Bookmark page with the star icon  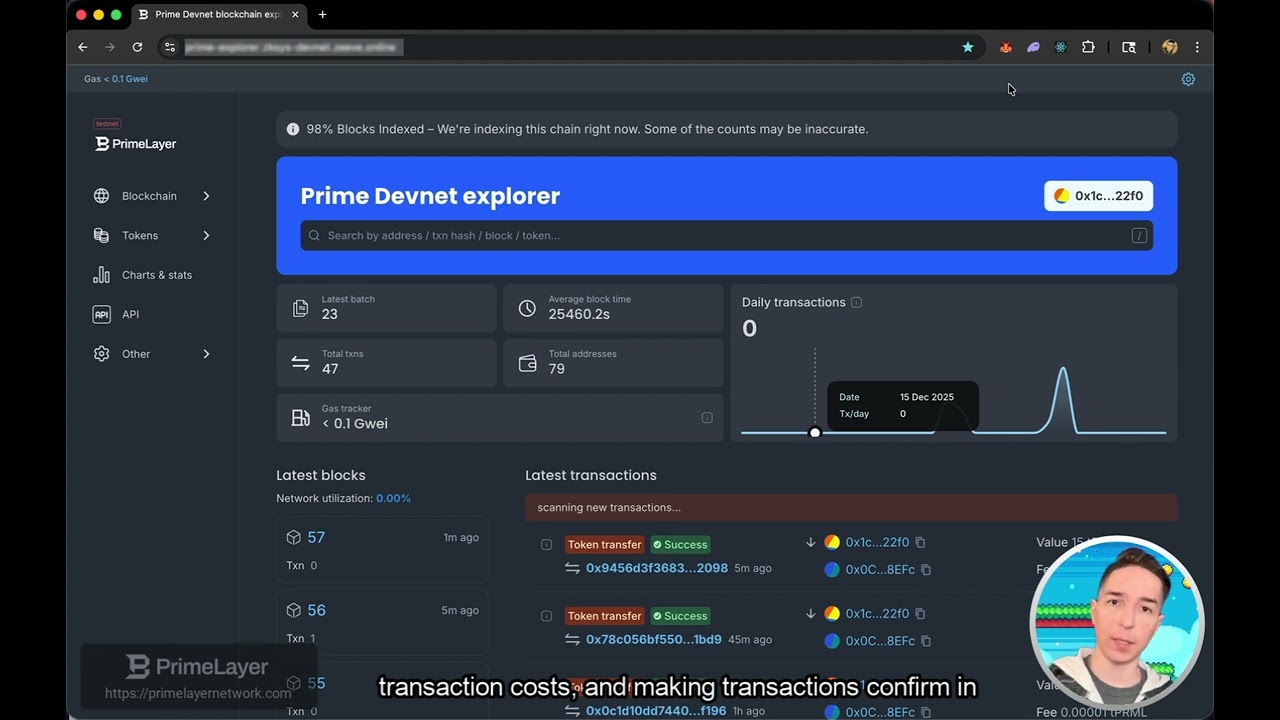click(x=968, y=47)
